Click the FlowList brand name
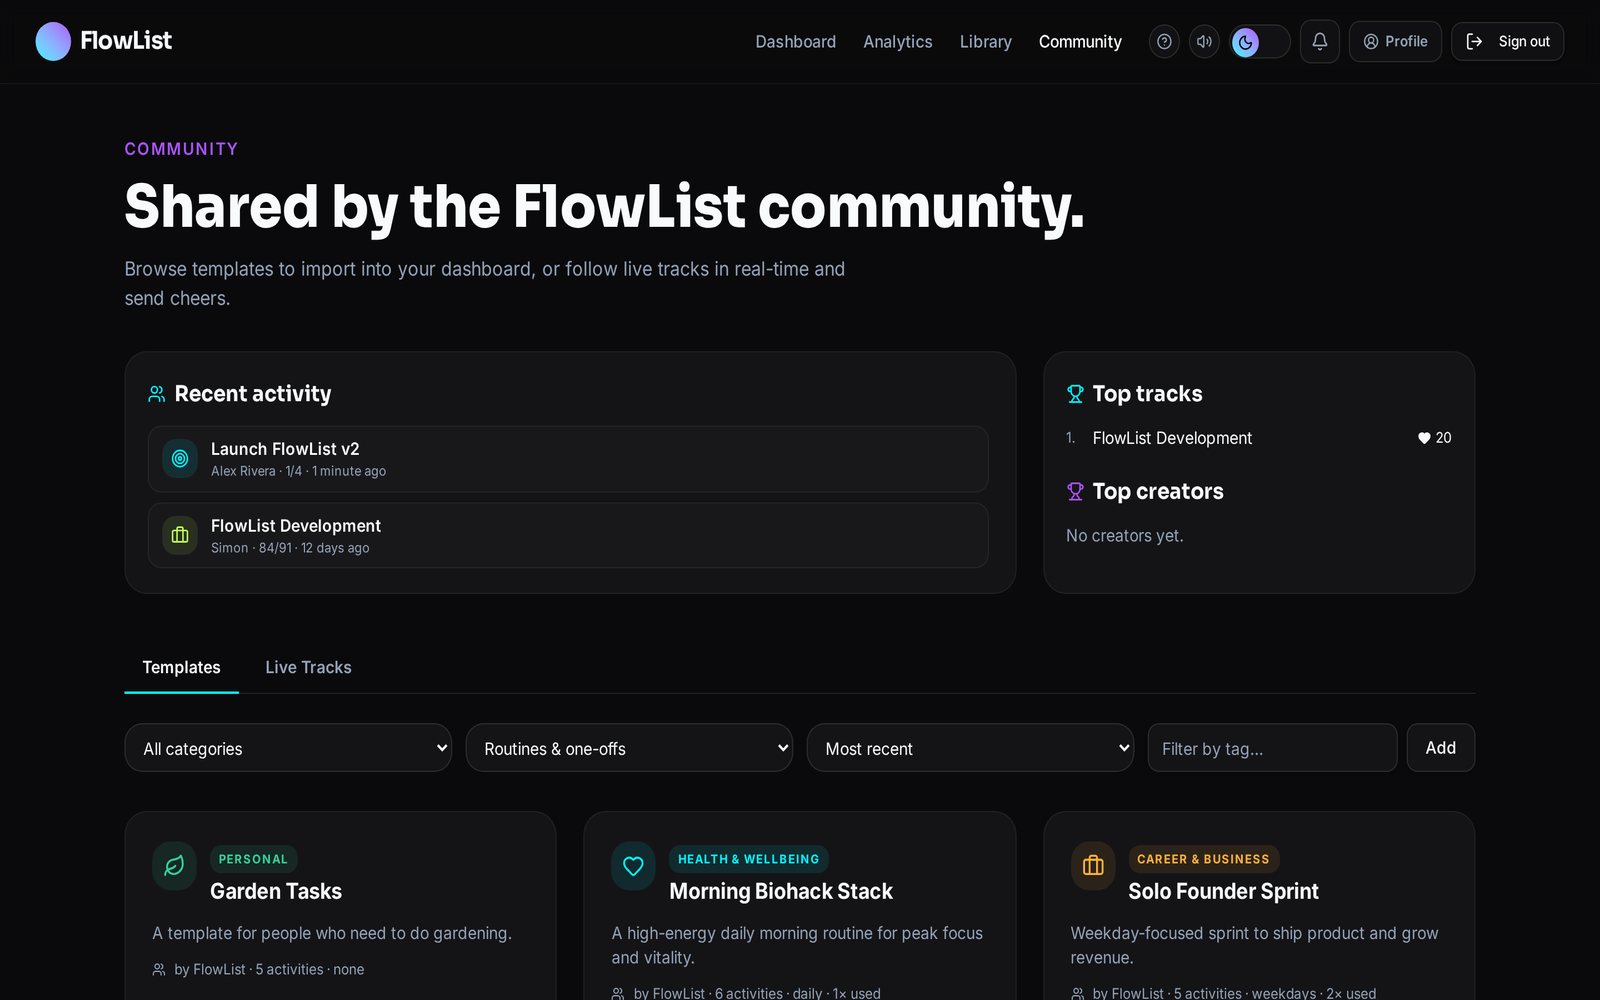Screen dimensions: 1600x1000 [x=126, y=41]
